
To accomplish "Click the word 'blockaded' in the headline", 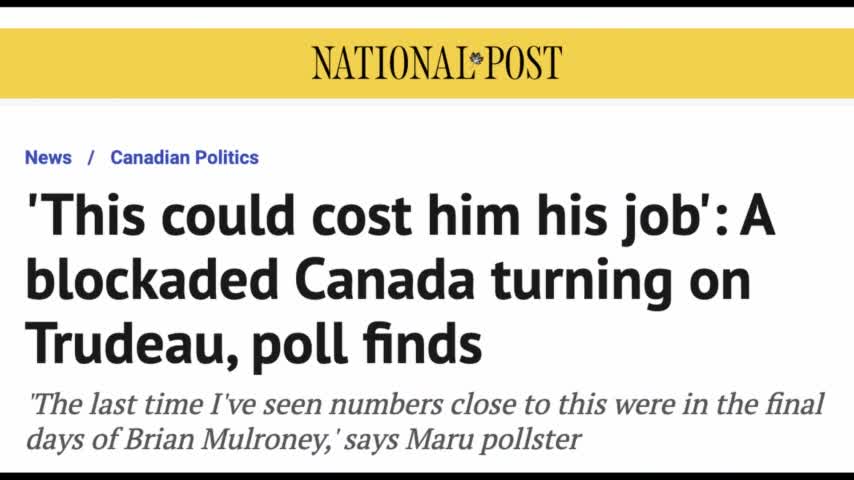I will pyautogui.click(x=152, y=279).
